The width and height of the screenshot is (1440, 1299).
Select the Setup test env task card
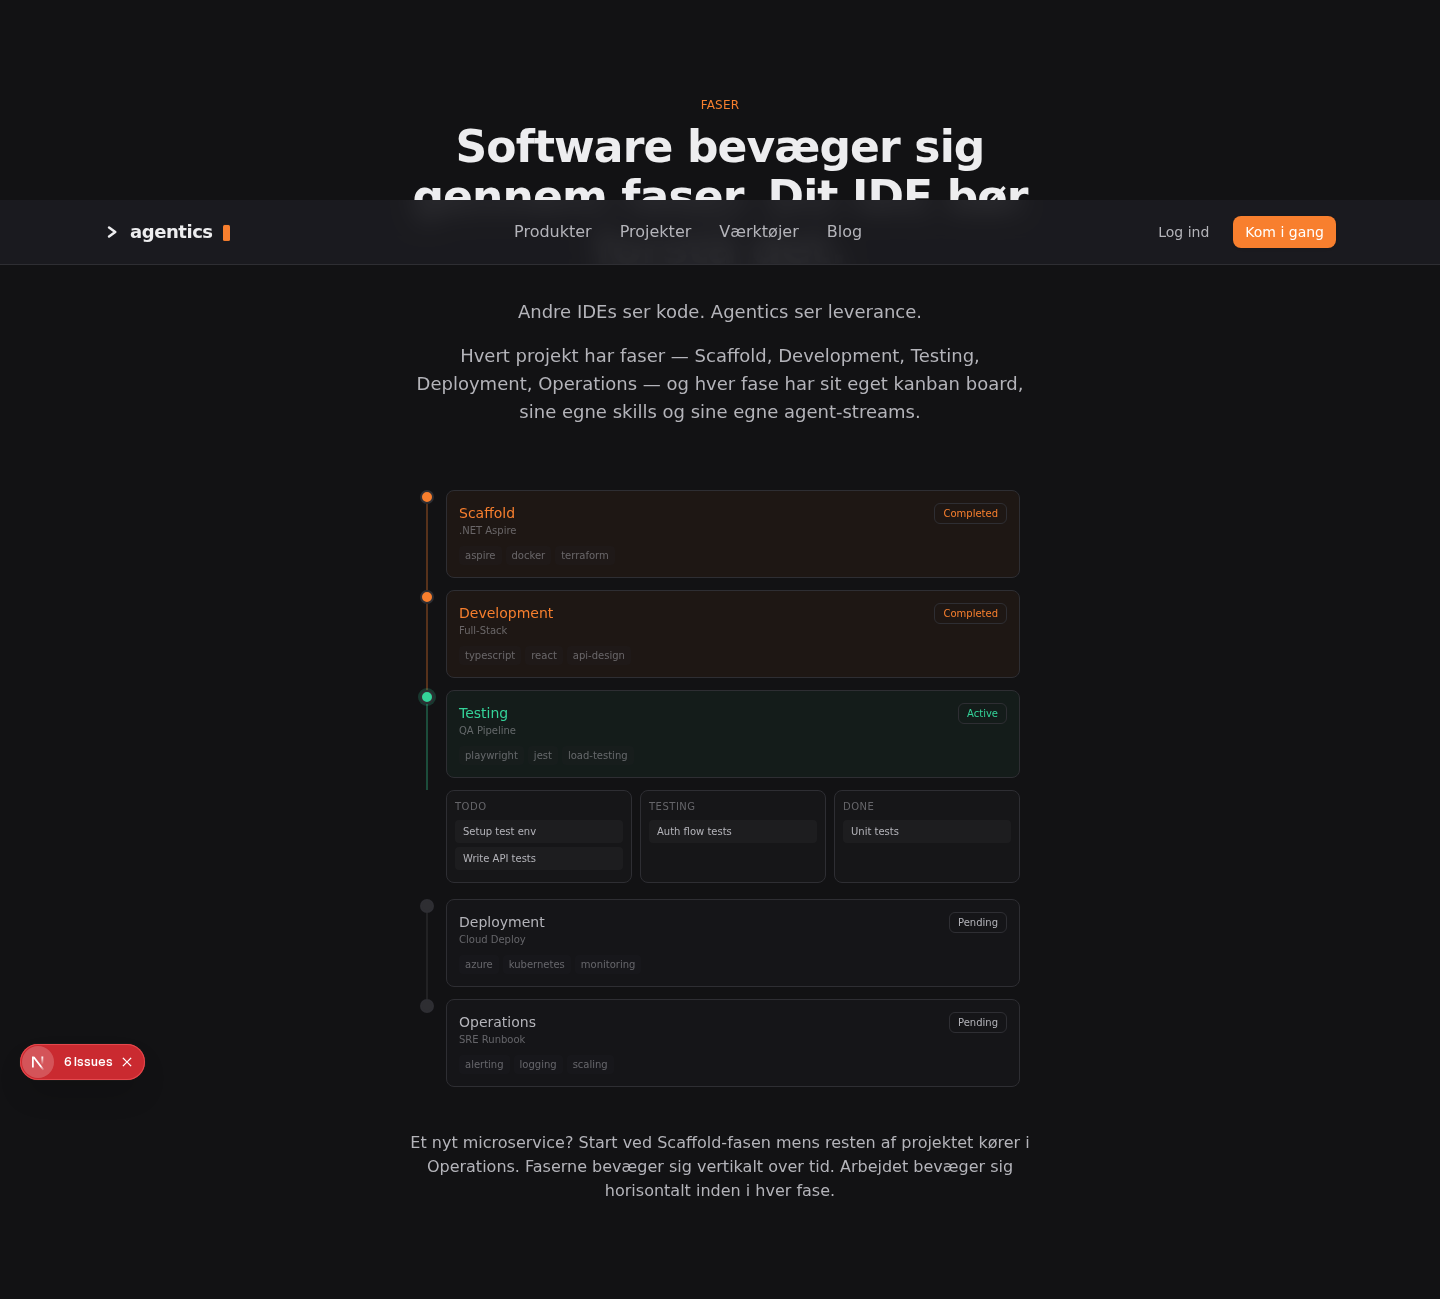[539, 832]
